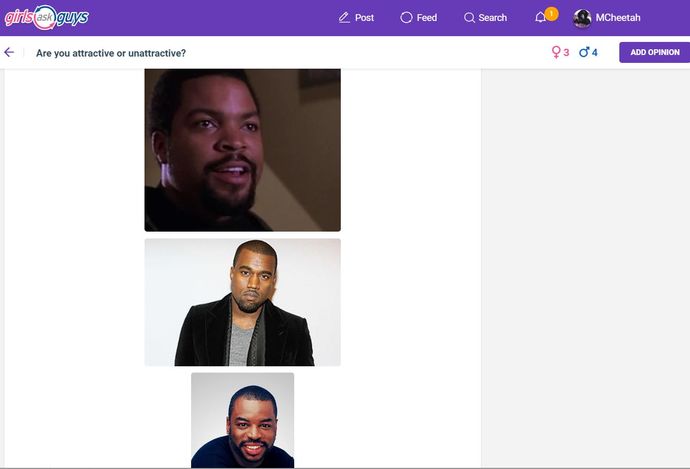Open the image of smiling bearded man

(242, 420)
